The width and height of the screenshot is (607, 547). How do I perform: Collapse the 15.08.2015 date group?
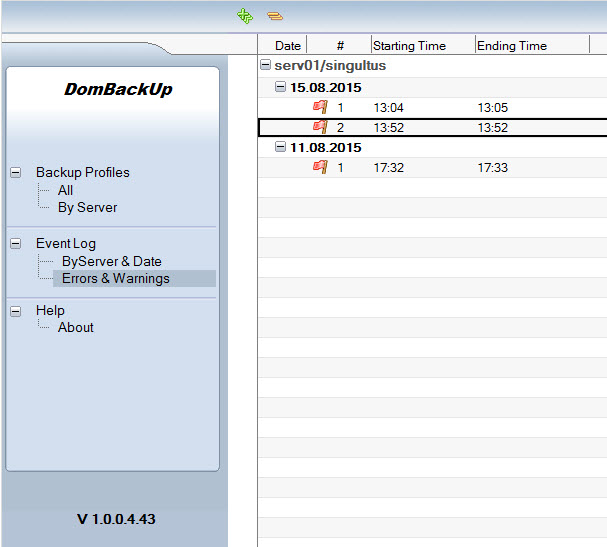(x=281, y=87)
